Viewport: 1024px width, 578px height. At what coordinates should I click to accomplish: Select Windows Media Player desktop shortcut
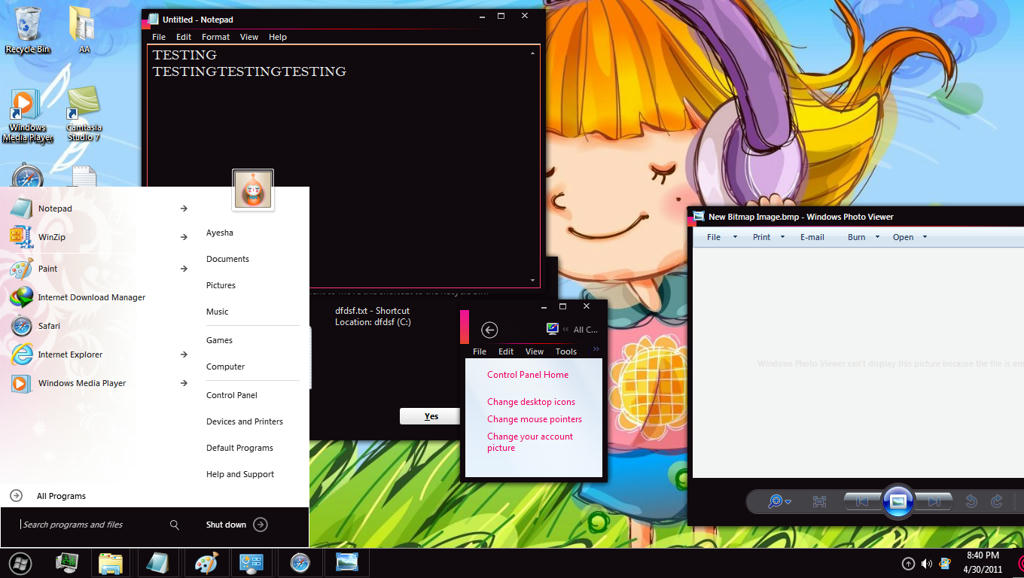click(x=27, y=116)
